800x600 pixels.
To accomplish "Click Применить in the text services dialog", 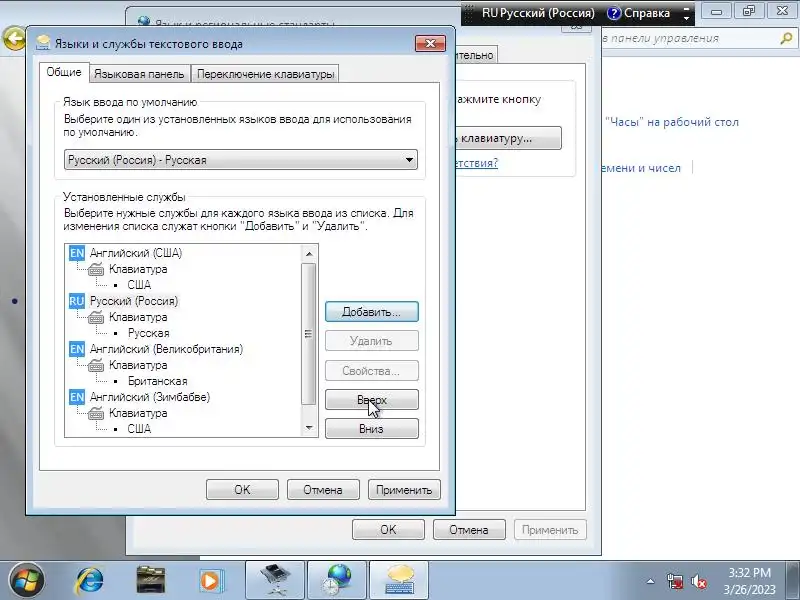I will tap(404, 490).
